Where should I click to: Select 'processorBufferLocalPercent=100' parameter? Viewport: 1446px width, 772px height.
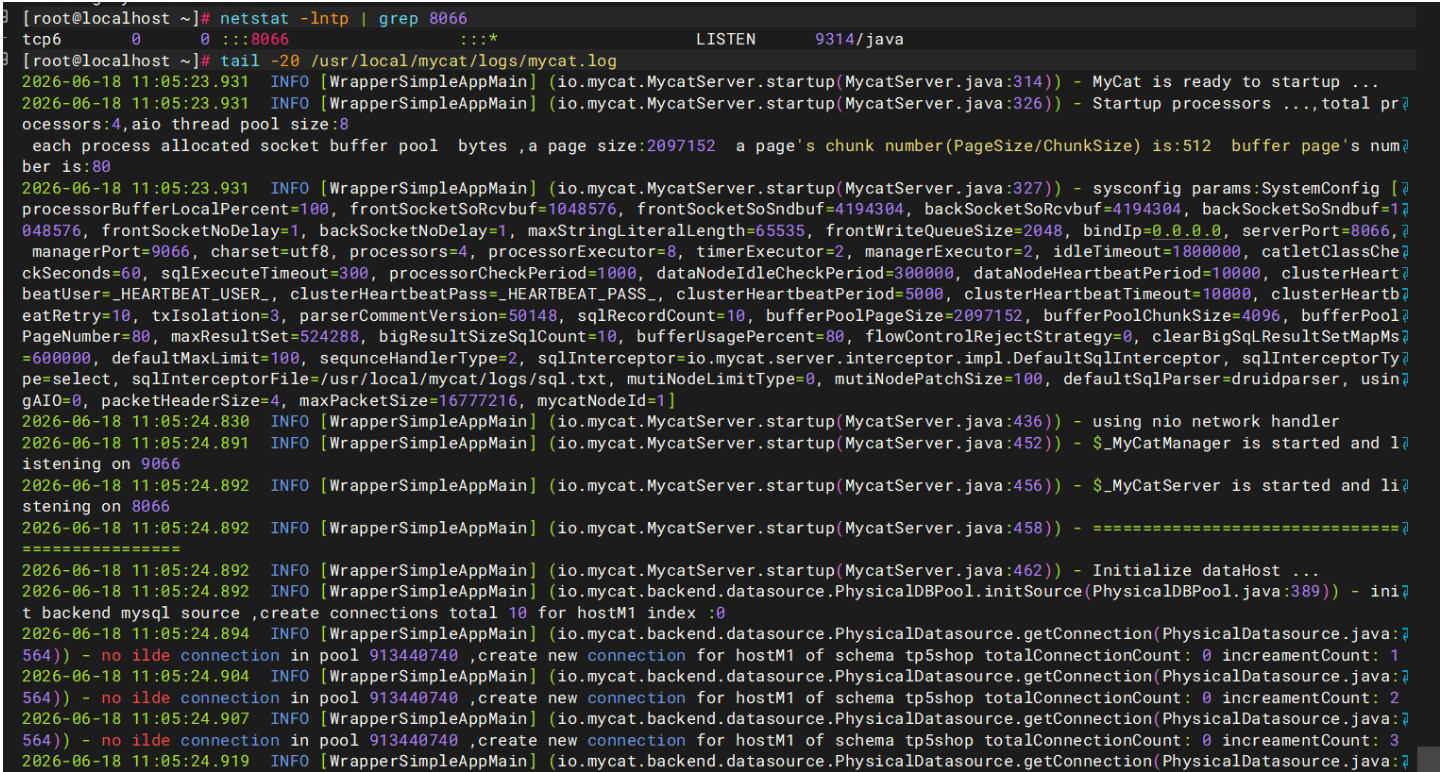(176, 209)
